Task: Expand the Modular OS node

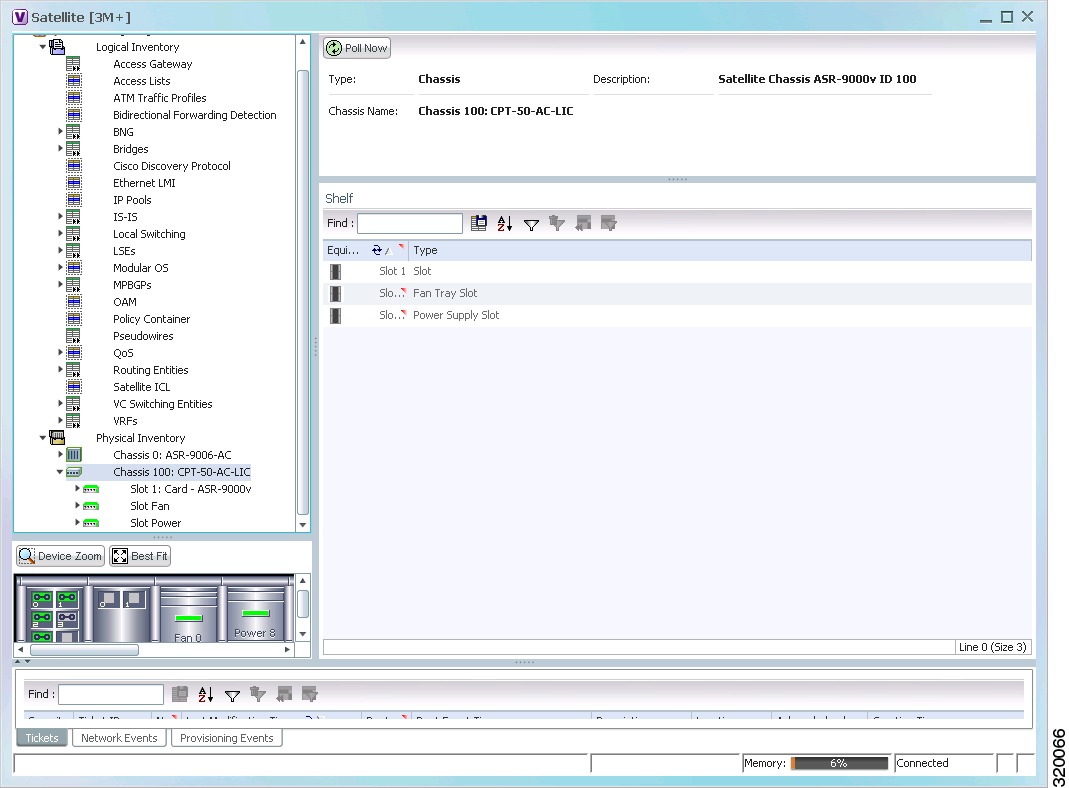Action: [60, 268]
